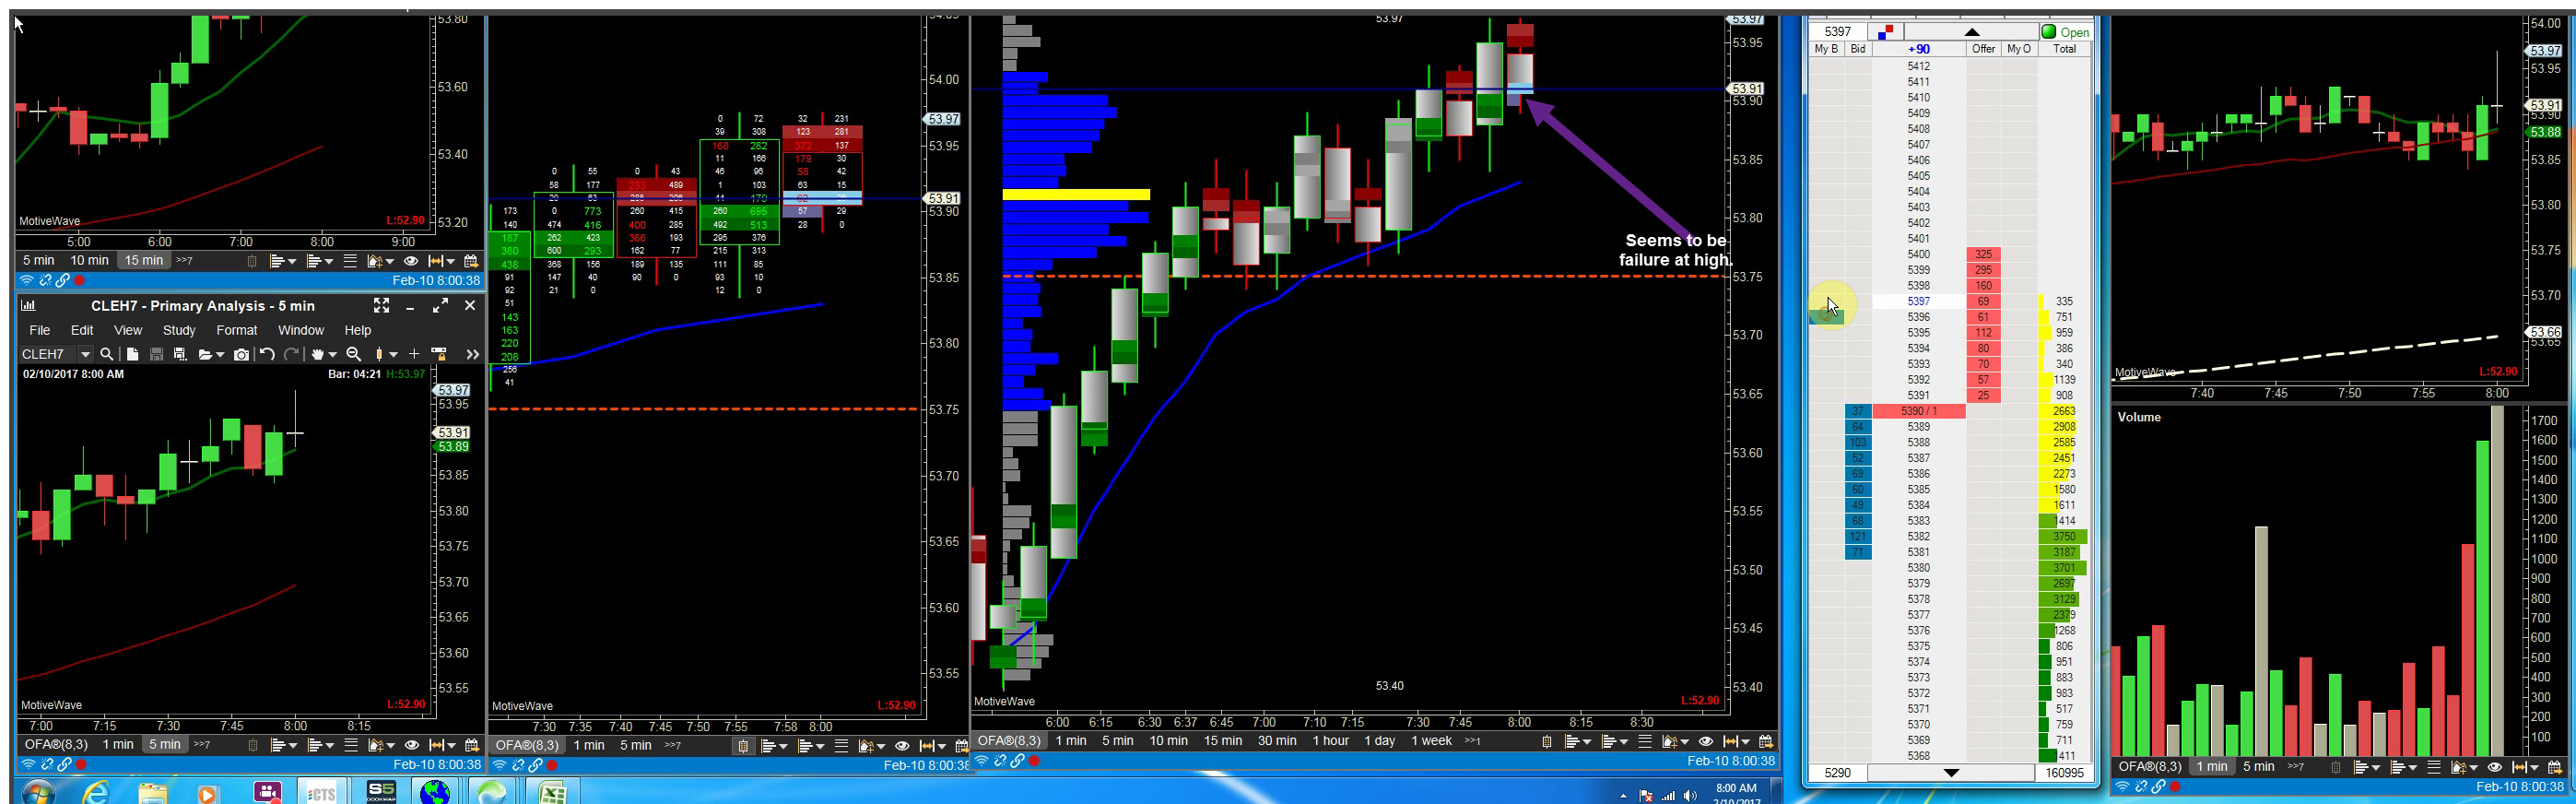Open the Format menu
2576x804 pixels.
237,330
